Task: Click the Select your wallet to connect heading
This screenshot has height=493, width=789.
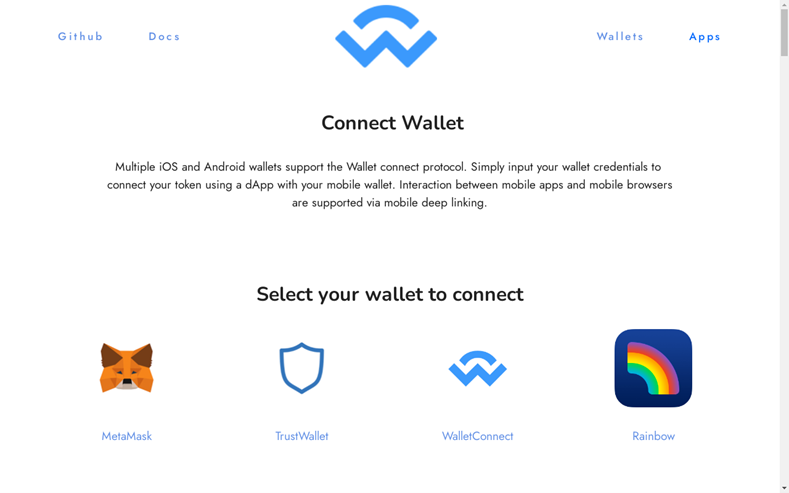Action: pyautogui.click(x=390, y=294)
